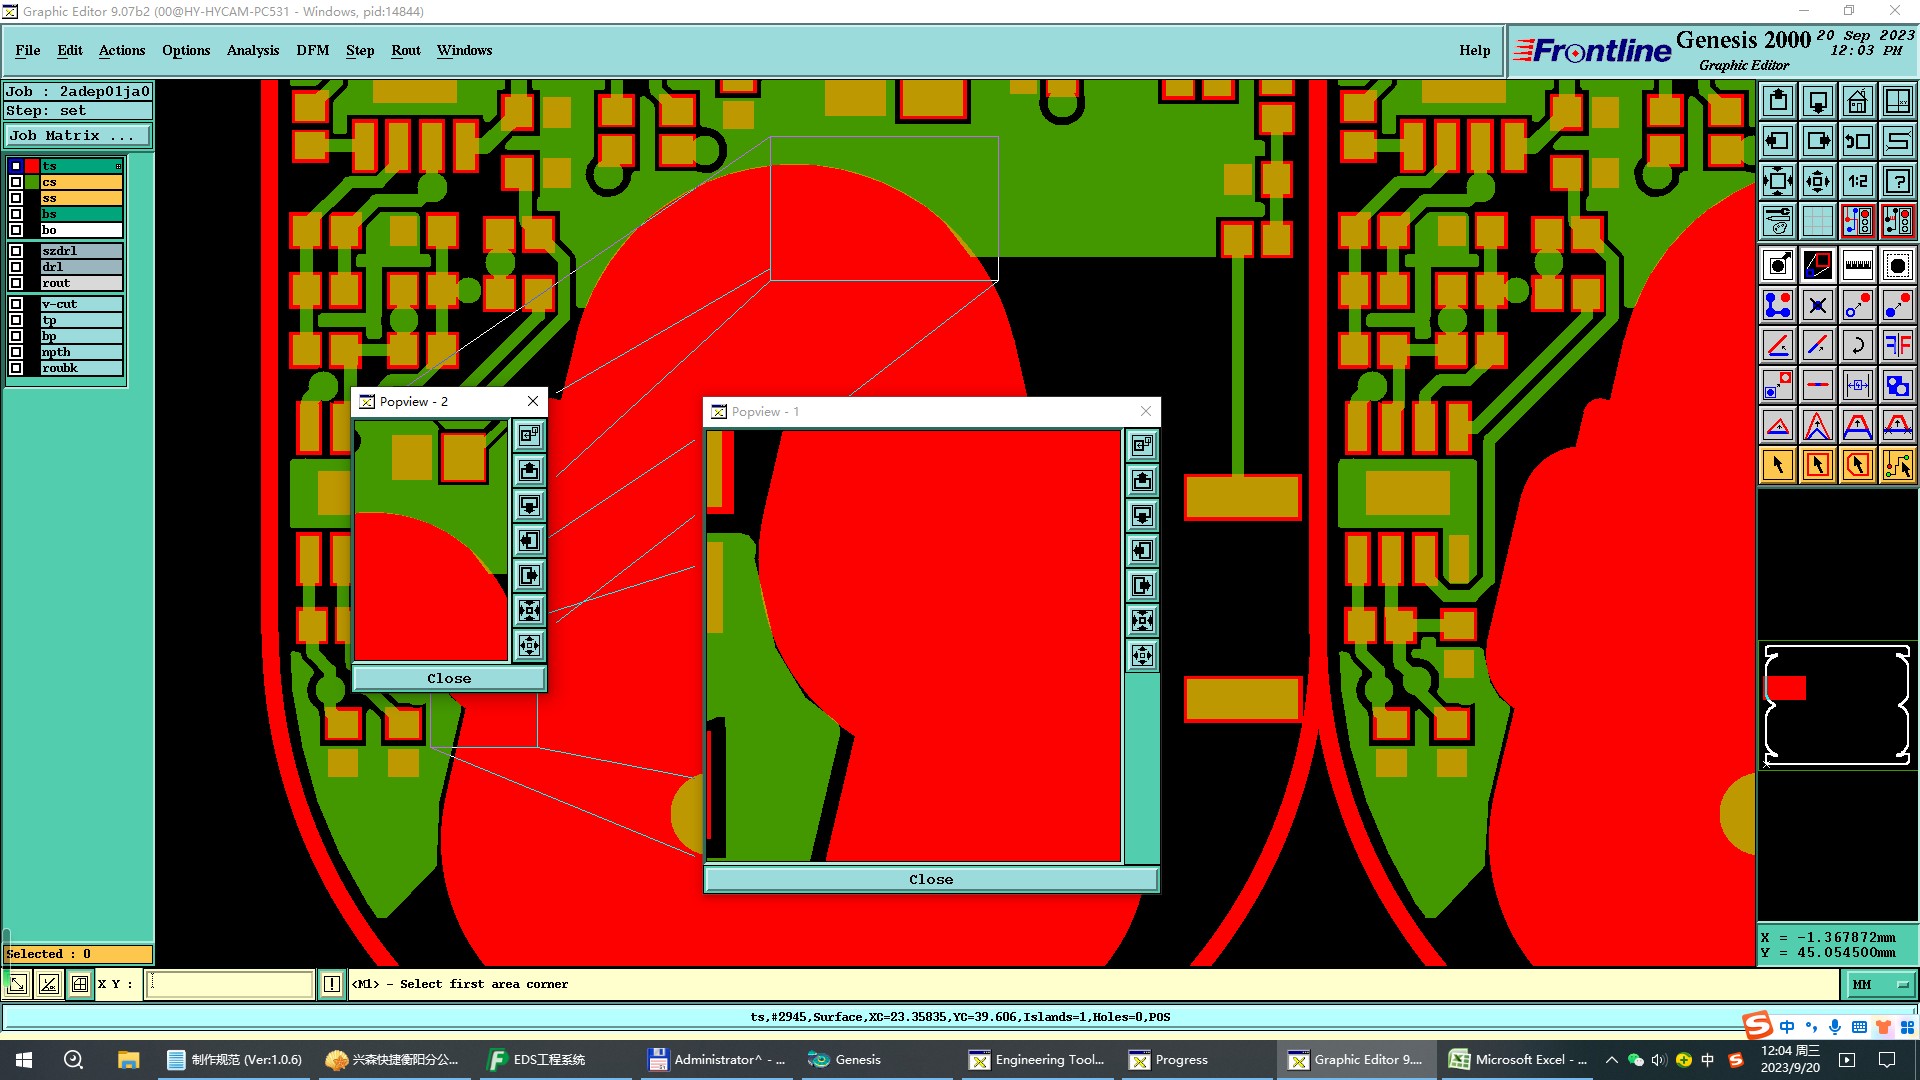This screenshot has width=1920, height=1080.
Task: Select the mirror feature tool
Action: point(1897,345)
